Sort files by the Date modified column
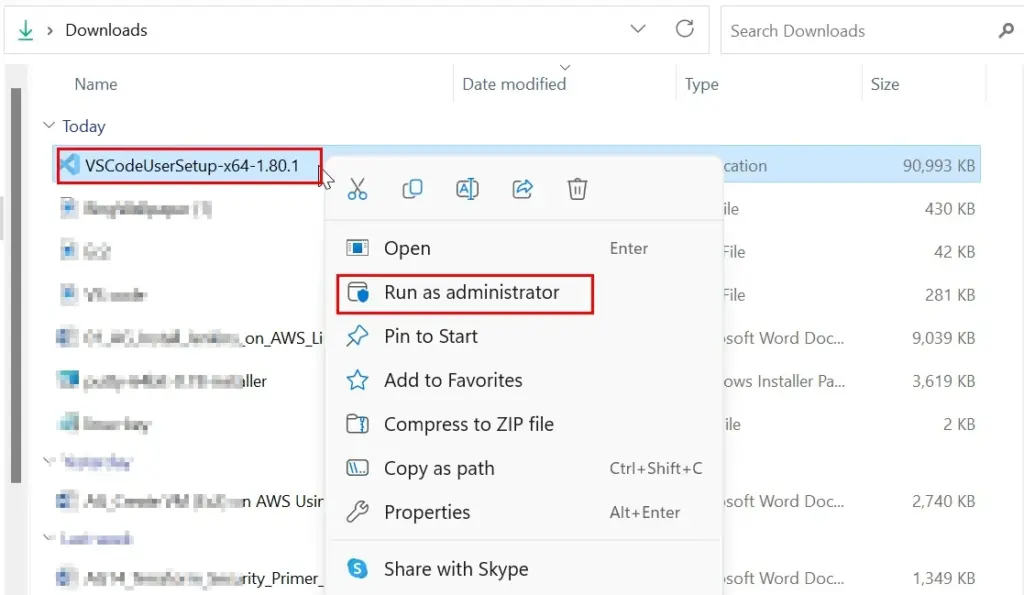1024x595 pixels. pyautogui.click(x=515, y=84)
